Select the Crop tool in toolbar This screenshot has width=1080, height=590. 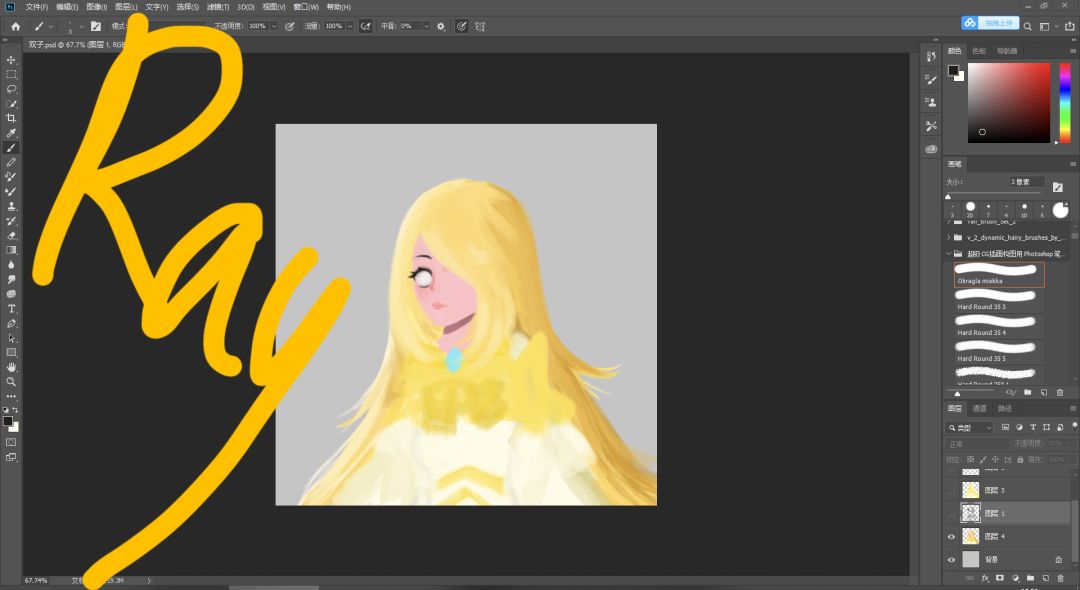(x=11, y=118)
